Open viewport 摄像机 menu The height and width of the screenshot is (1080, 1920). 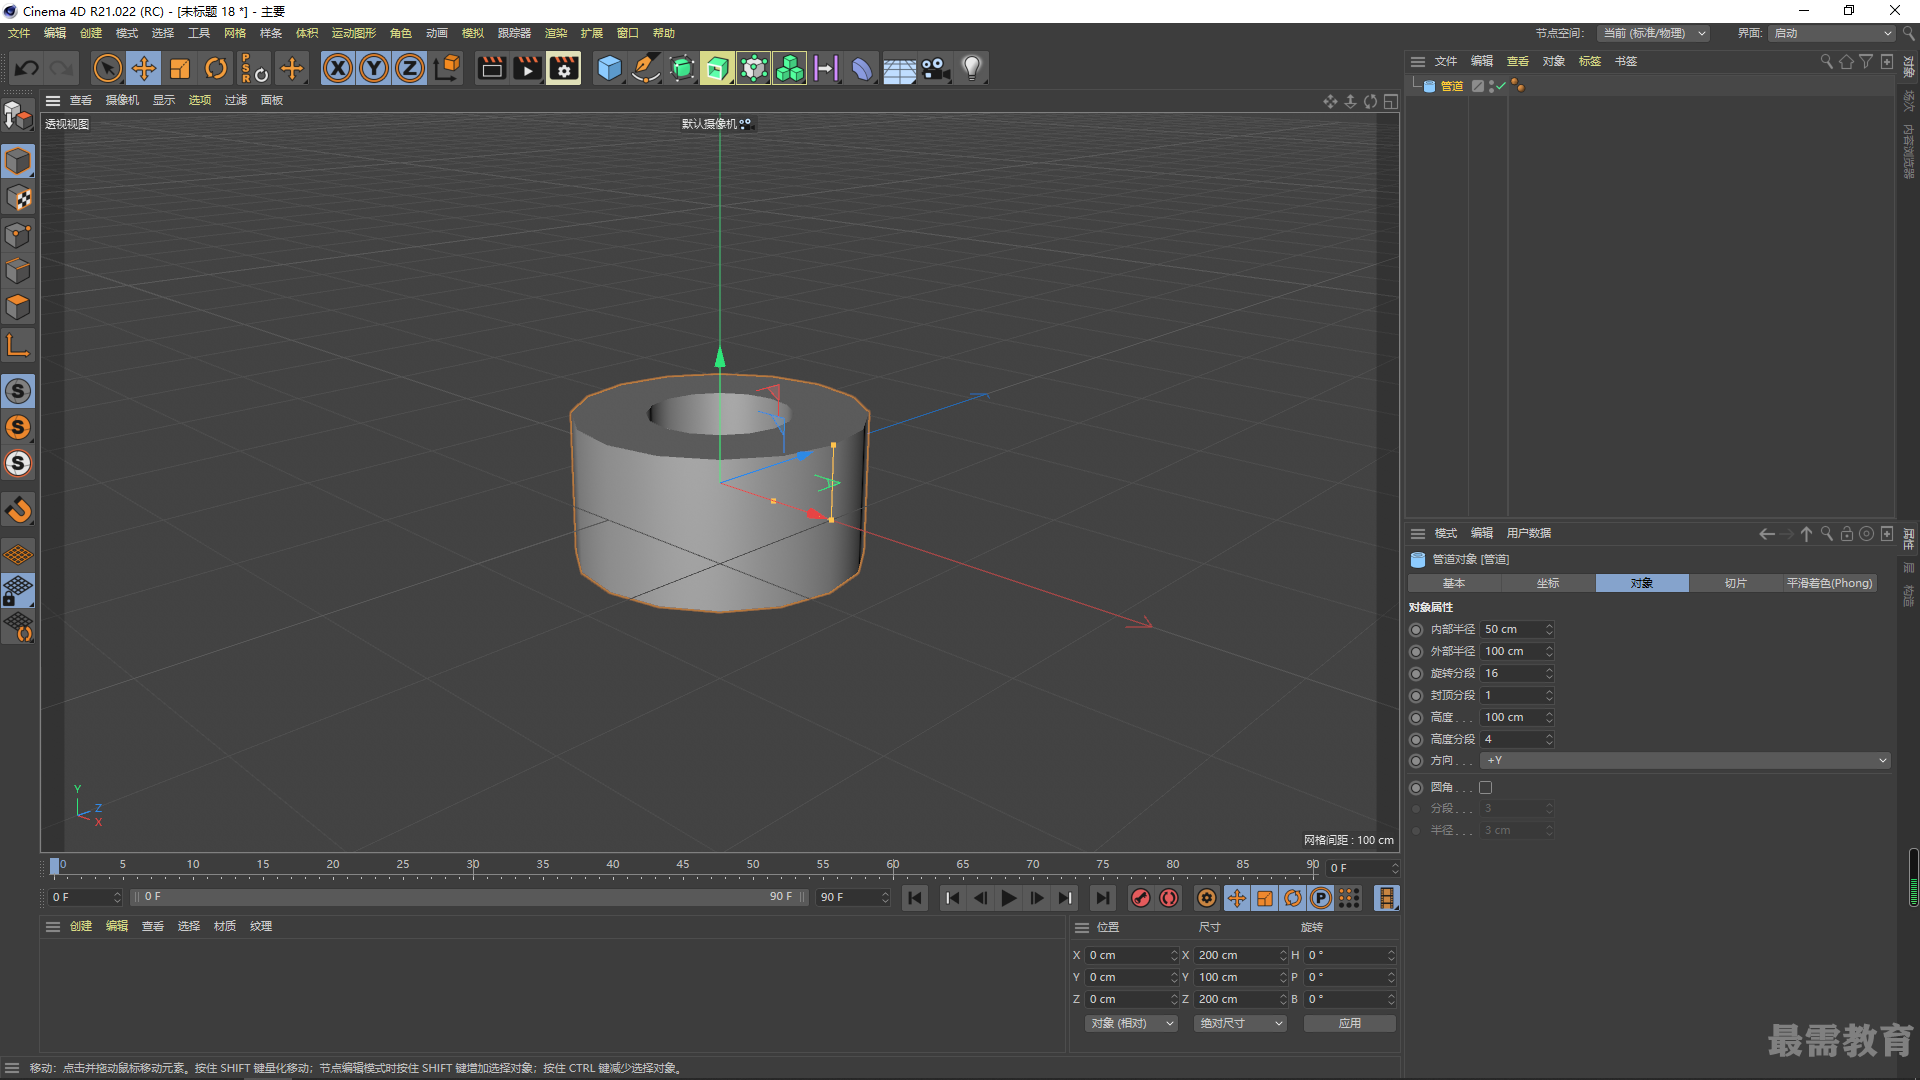point(123,100)
